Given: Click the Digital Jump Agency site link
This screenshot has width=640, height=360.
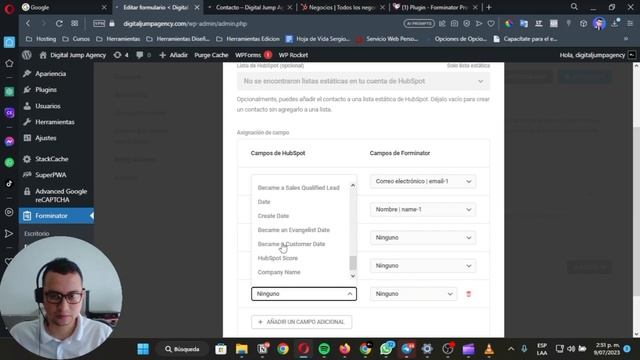Looking at the screenshot, I should [73, 55].
